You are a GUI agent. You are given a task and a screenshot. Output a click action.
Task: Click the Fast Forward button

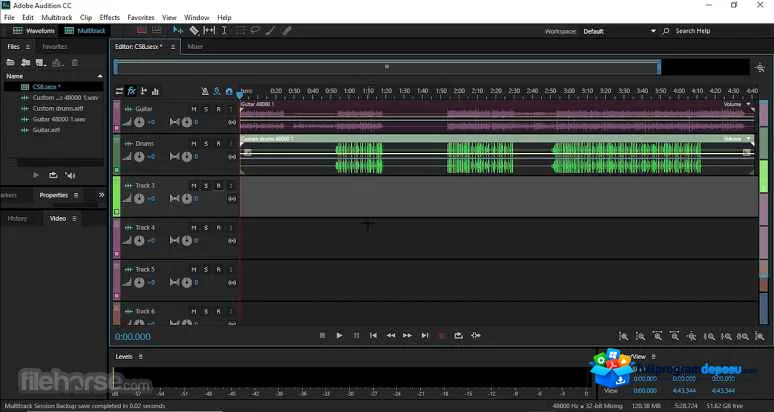(x=407, y=336)
